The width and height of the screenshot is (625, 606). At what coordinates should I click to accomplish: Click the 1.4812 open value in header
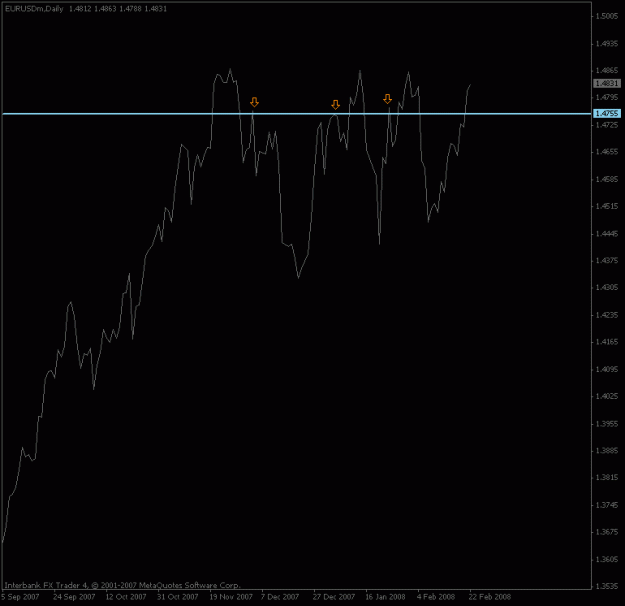coord(80,9)
